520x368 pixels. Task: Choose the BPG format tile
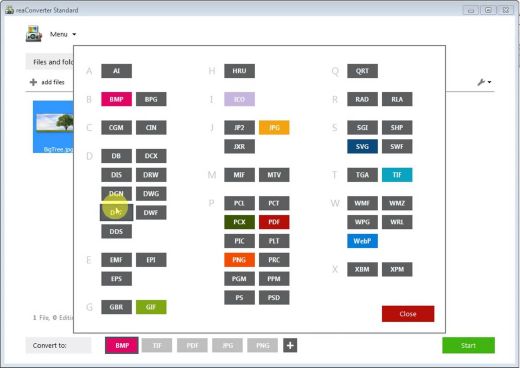click(151, 99)
